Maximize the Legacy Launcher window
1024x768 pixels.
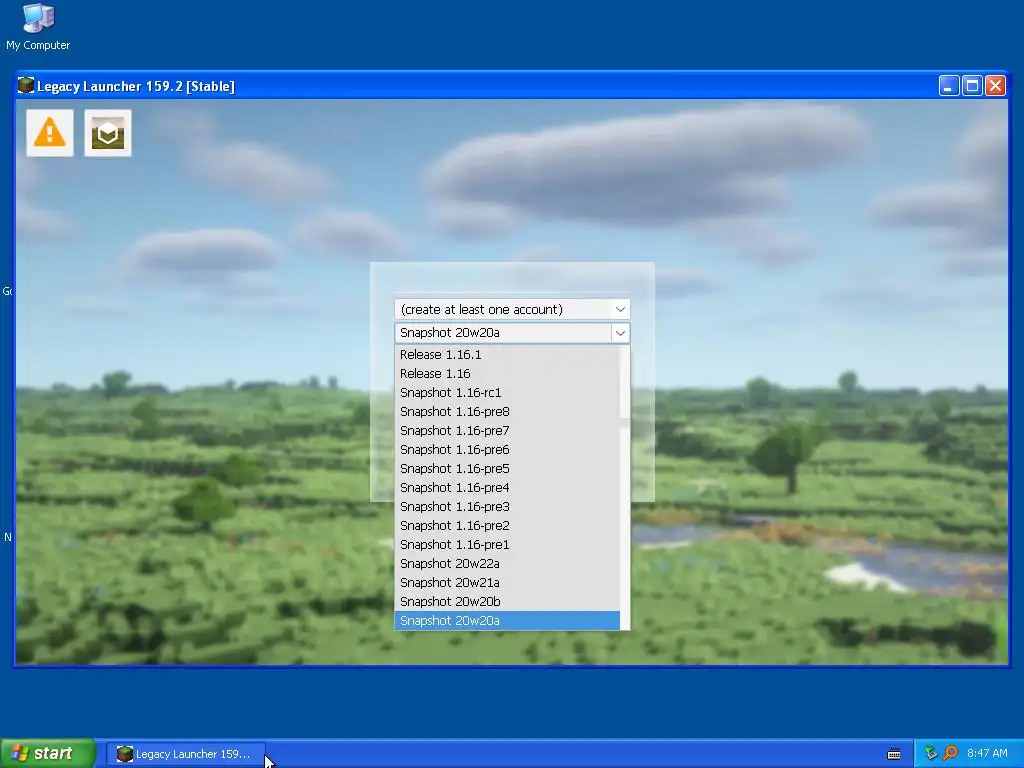pos(972,86)
